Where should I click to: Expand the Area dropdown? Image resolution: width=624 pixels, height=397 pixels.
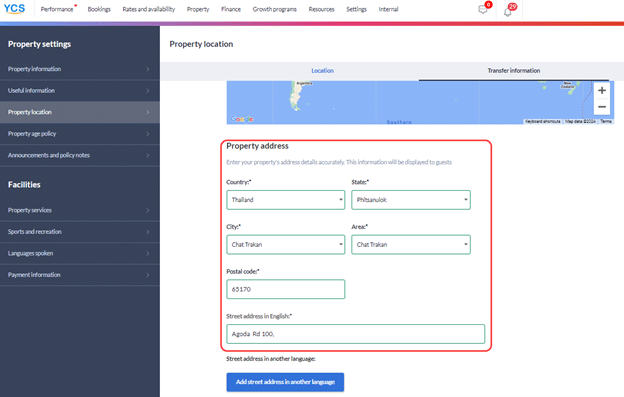point(411,245)
